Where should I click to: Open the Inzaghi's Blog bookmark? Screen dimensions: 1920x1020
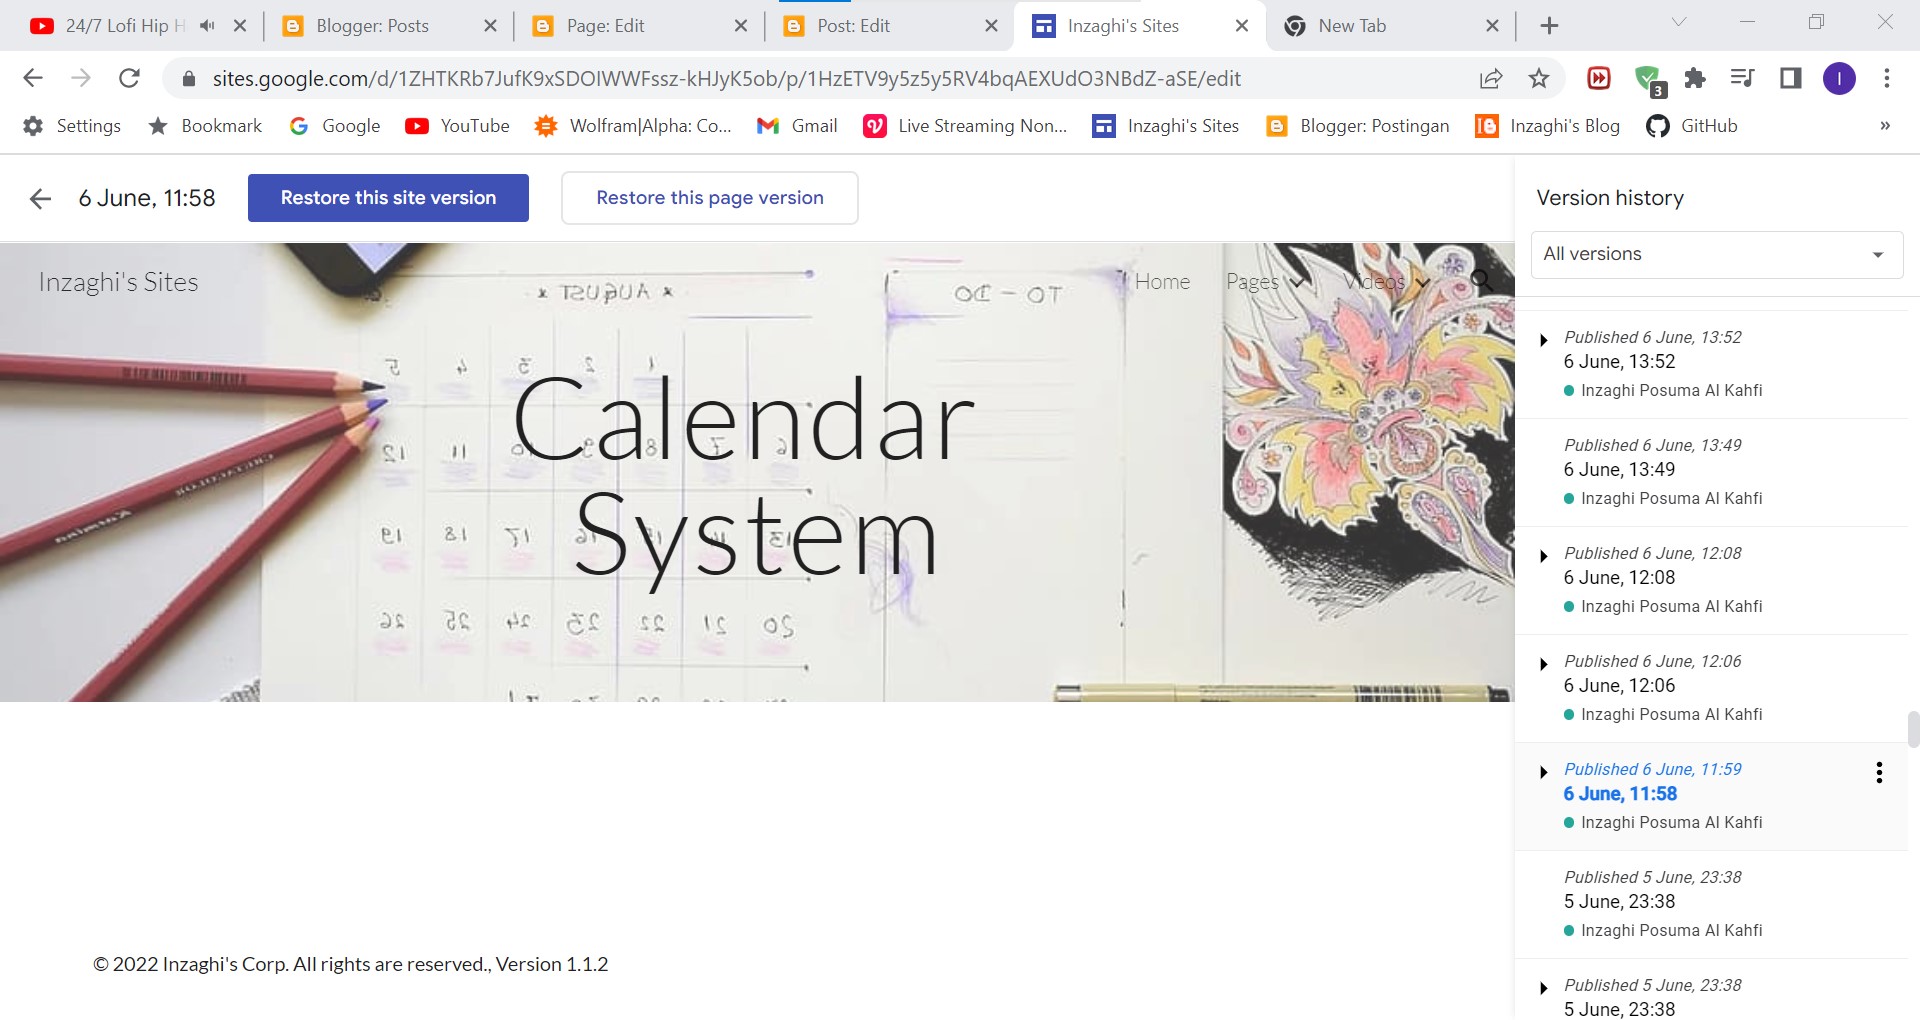pos(1547,126)
